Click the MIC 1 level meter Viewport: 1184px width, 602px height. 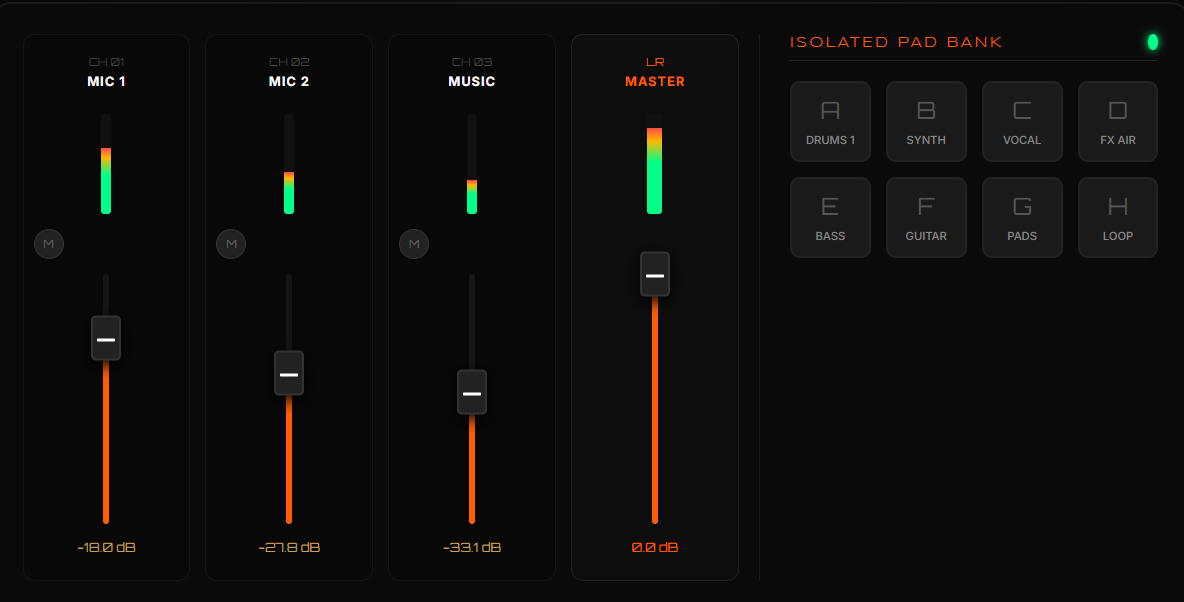tap(106, 164)
